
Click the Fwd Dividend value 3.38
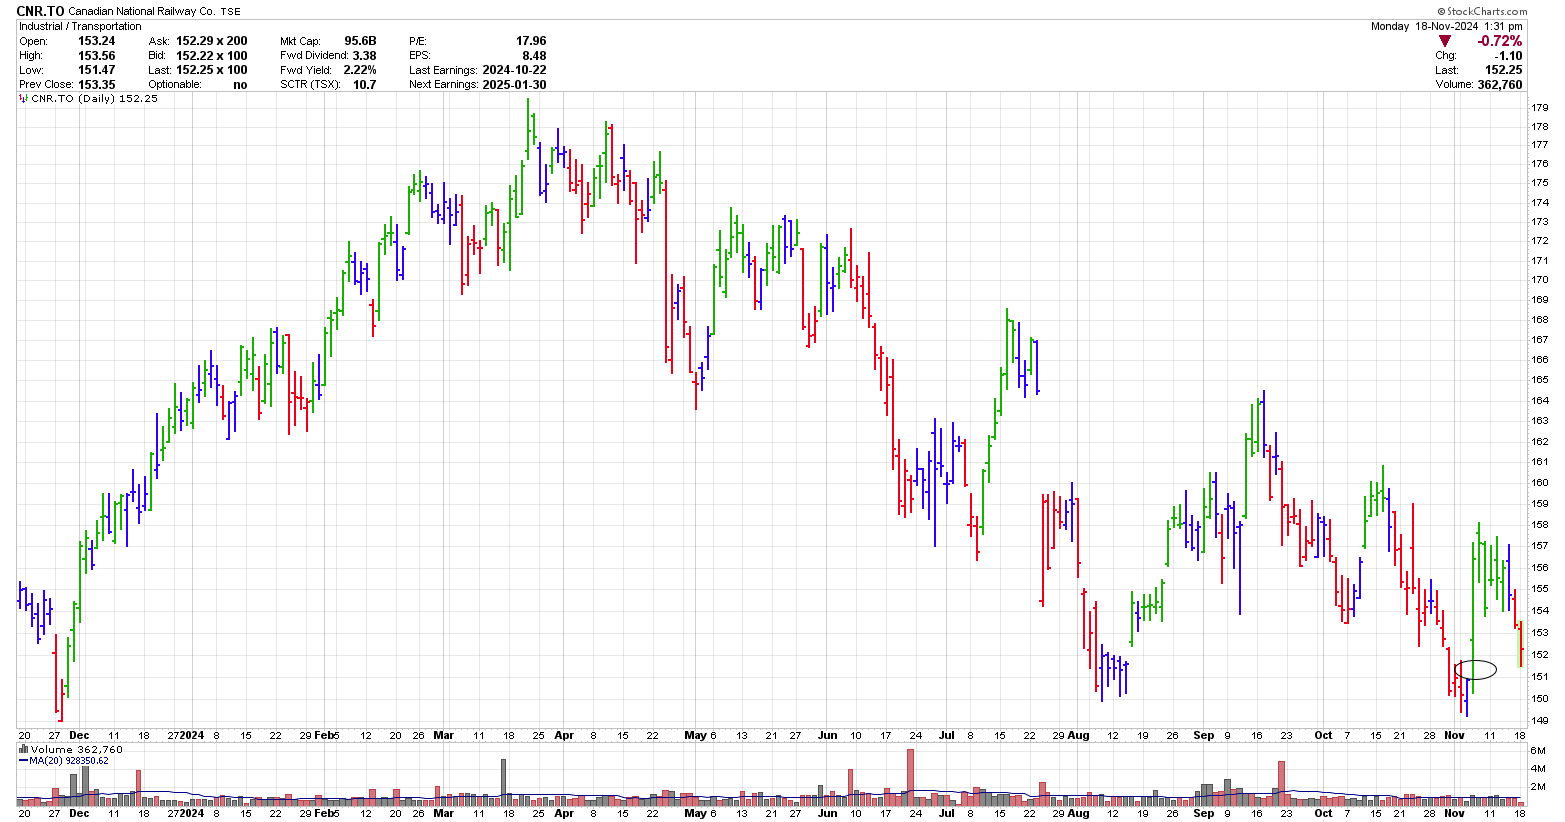pyautogui.click(x=364, y=56)
